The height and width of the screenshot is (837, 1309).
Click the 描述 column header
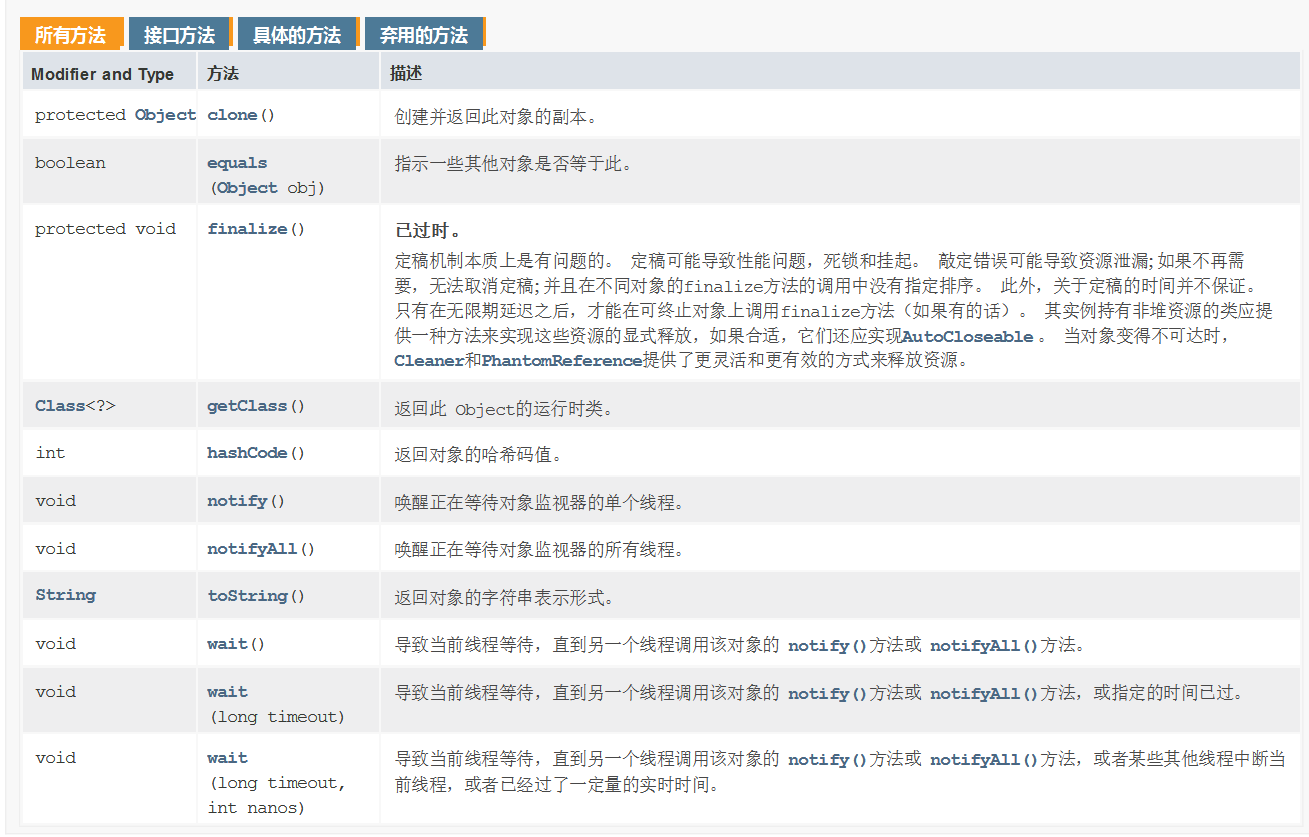(x=406, y=74)
